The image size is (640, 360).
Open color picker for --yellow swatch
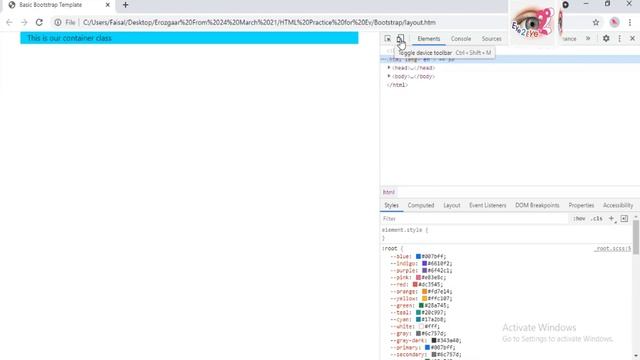pos(424,298)
